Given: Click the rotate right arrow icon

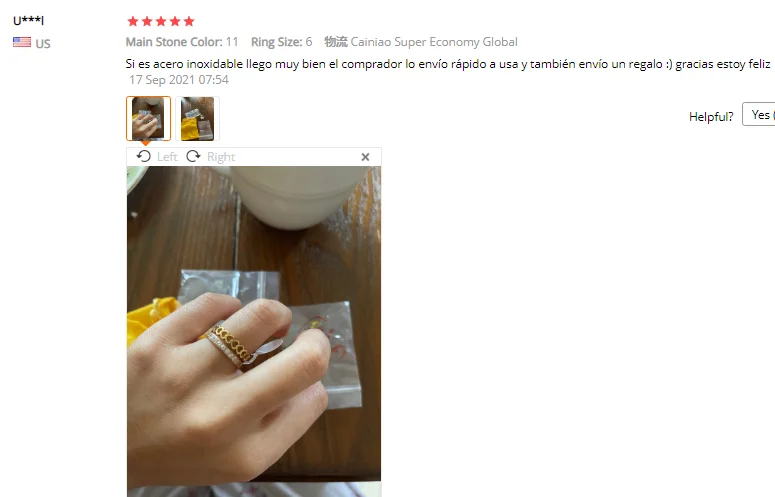Looking at the screenshot, I should pos(193,156).
